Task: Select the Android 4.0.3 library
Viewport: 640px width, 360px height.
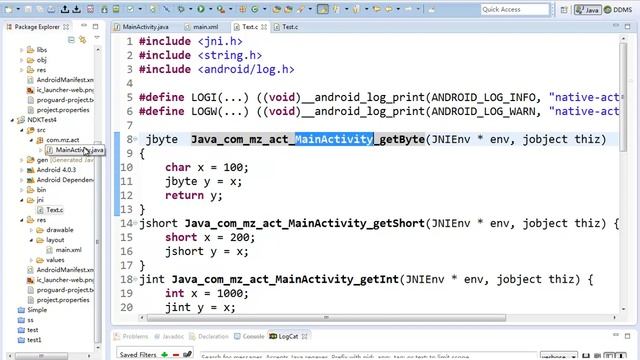Action: click(x=51, y=170)
